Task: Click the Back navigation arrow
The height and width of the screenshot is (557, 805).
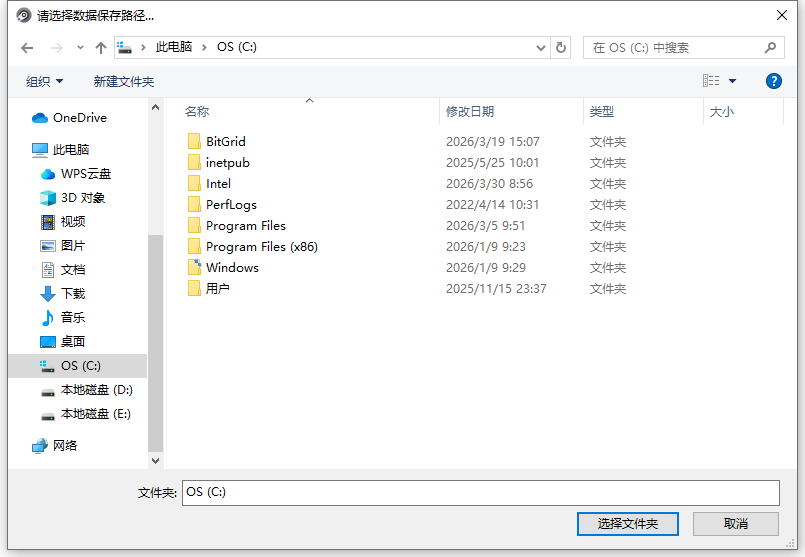Action: [27, 48]
